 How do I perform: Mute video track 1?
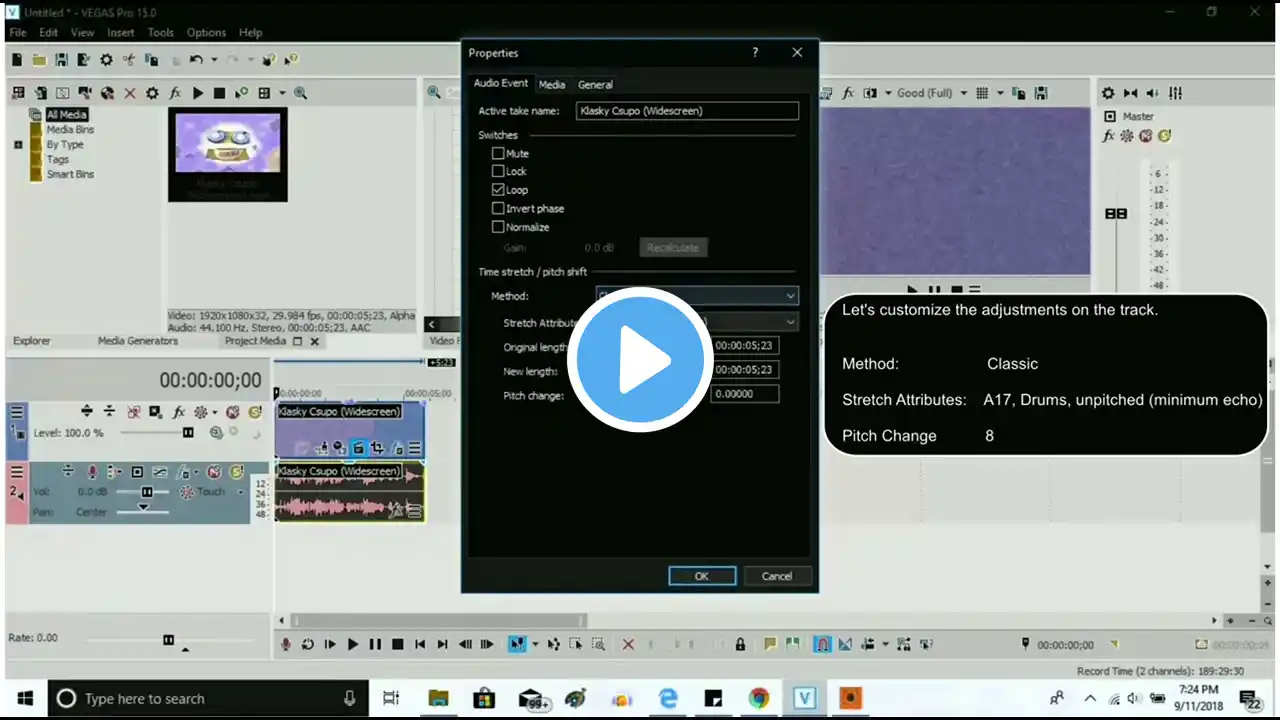coord(232,412)
